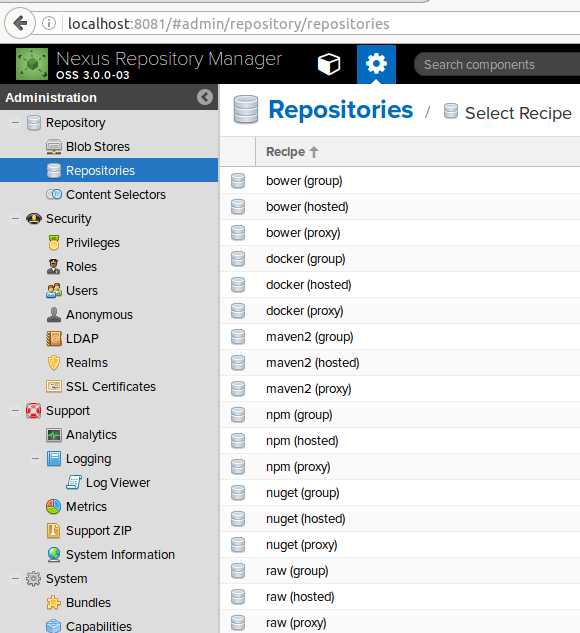Select the docker (proxy) recipe
The height and width of the screenshot is (633, 580).
305,311
